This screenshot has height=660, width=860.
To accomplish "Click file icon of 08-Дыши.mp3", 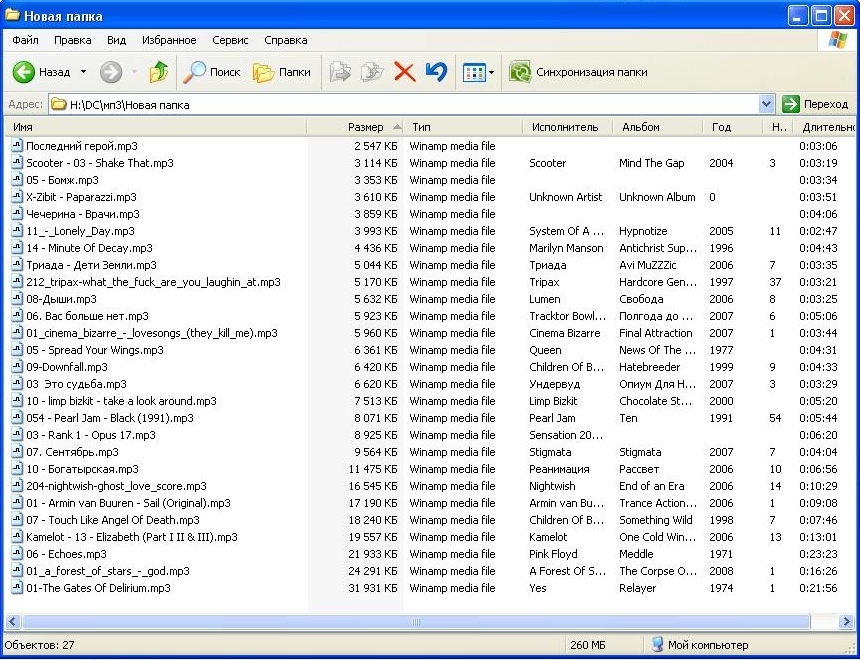I will (x=17, y=299).
